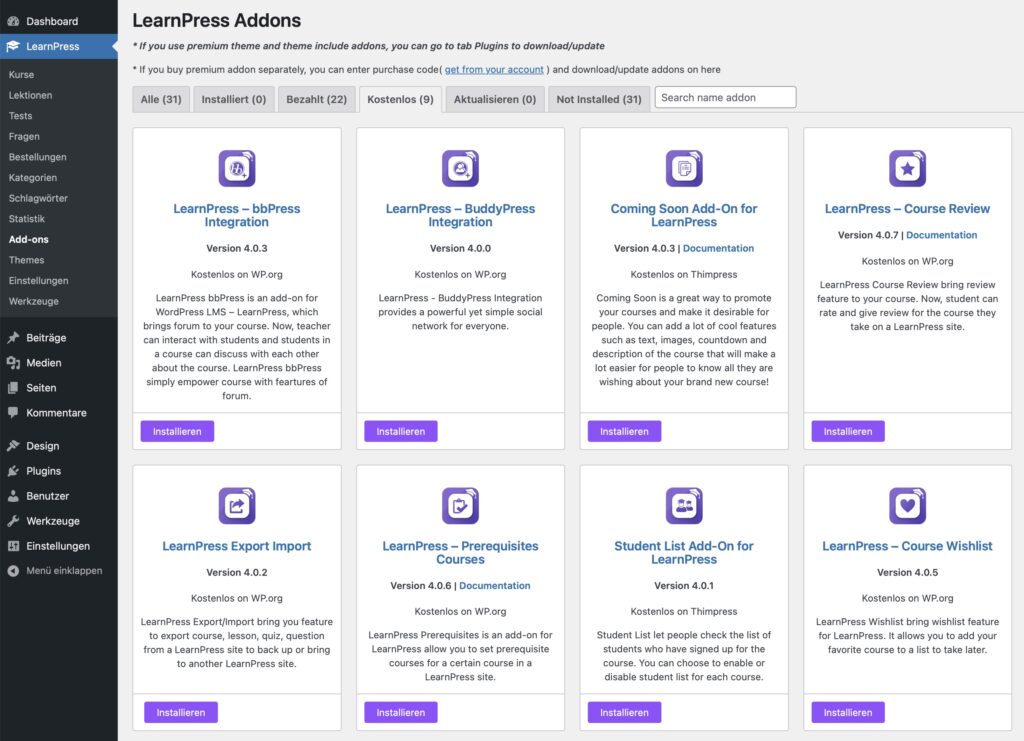Install the Course Wishlist addon
Viewport: 1024px width, 741px height.
click(848, 712)
